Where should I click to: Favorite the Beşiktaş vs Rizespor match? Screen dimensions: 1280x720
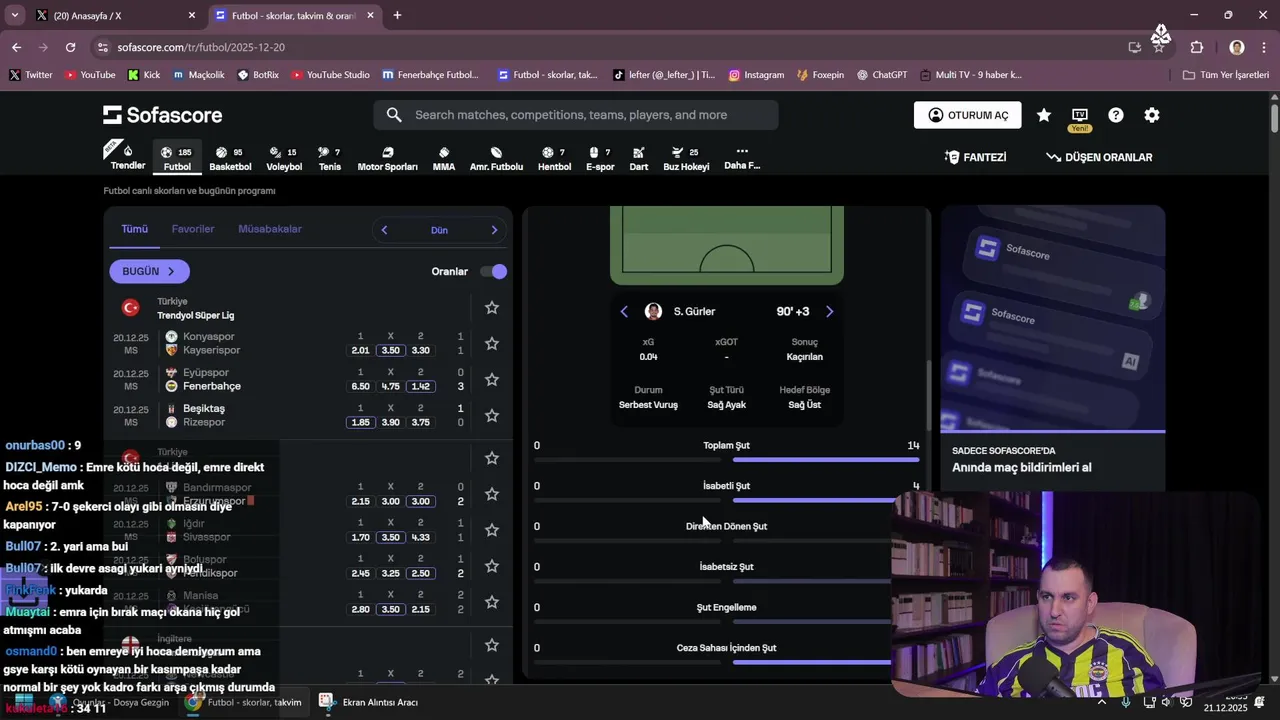click(x=492, y=415)
